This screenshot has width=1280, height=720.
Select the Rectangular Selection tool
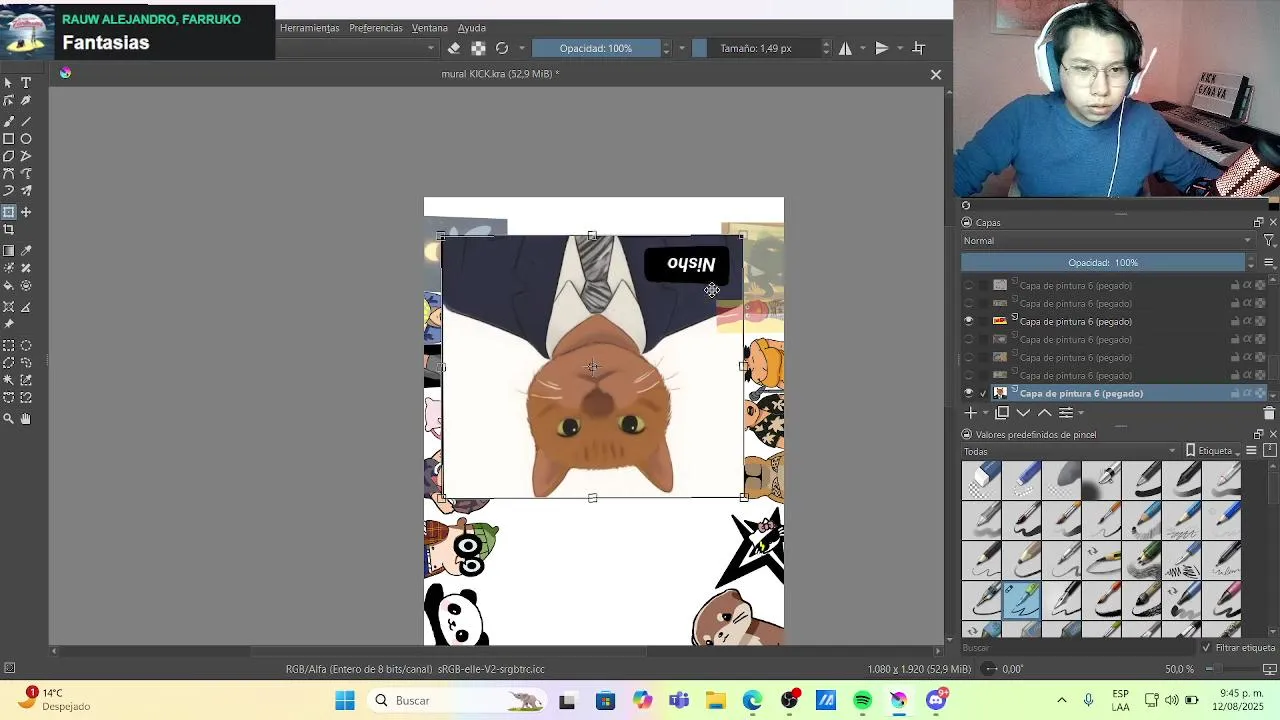[9, 345]
